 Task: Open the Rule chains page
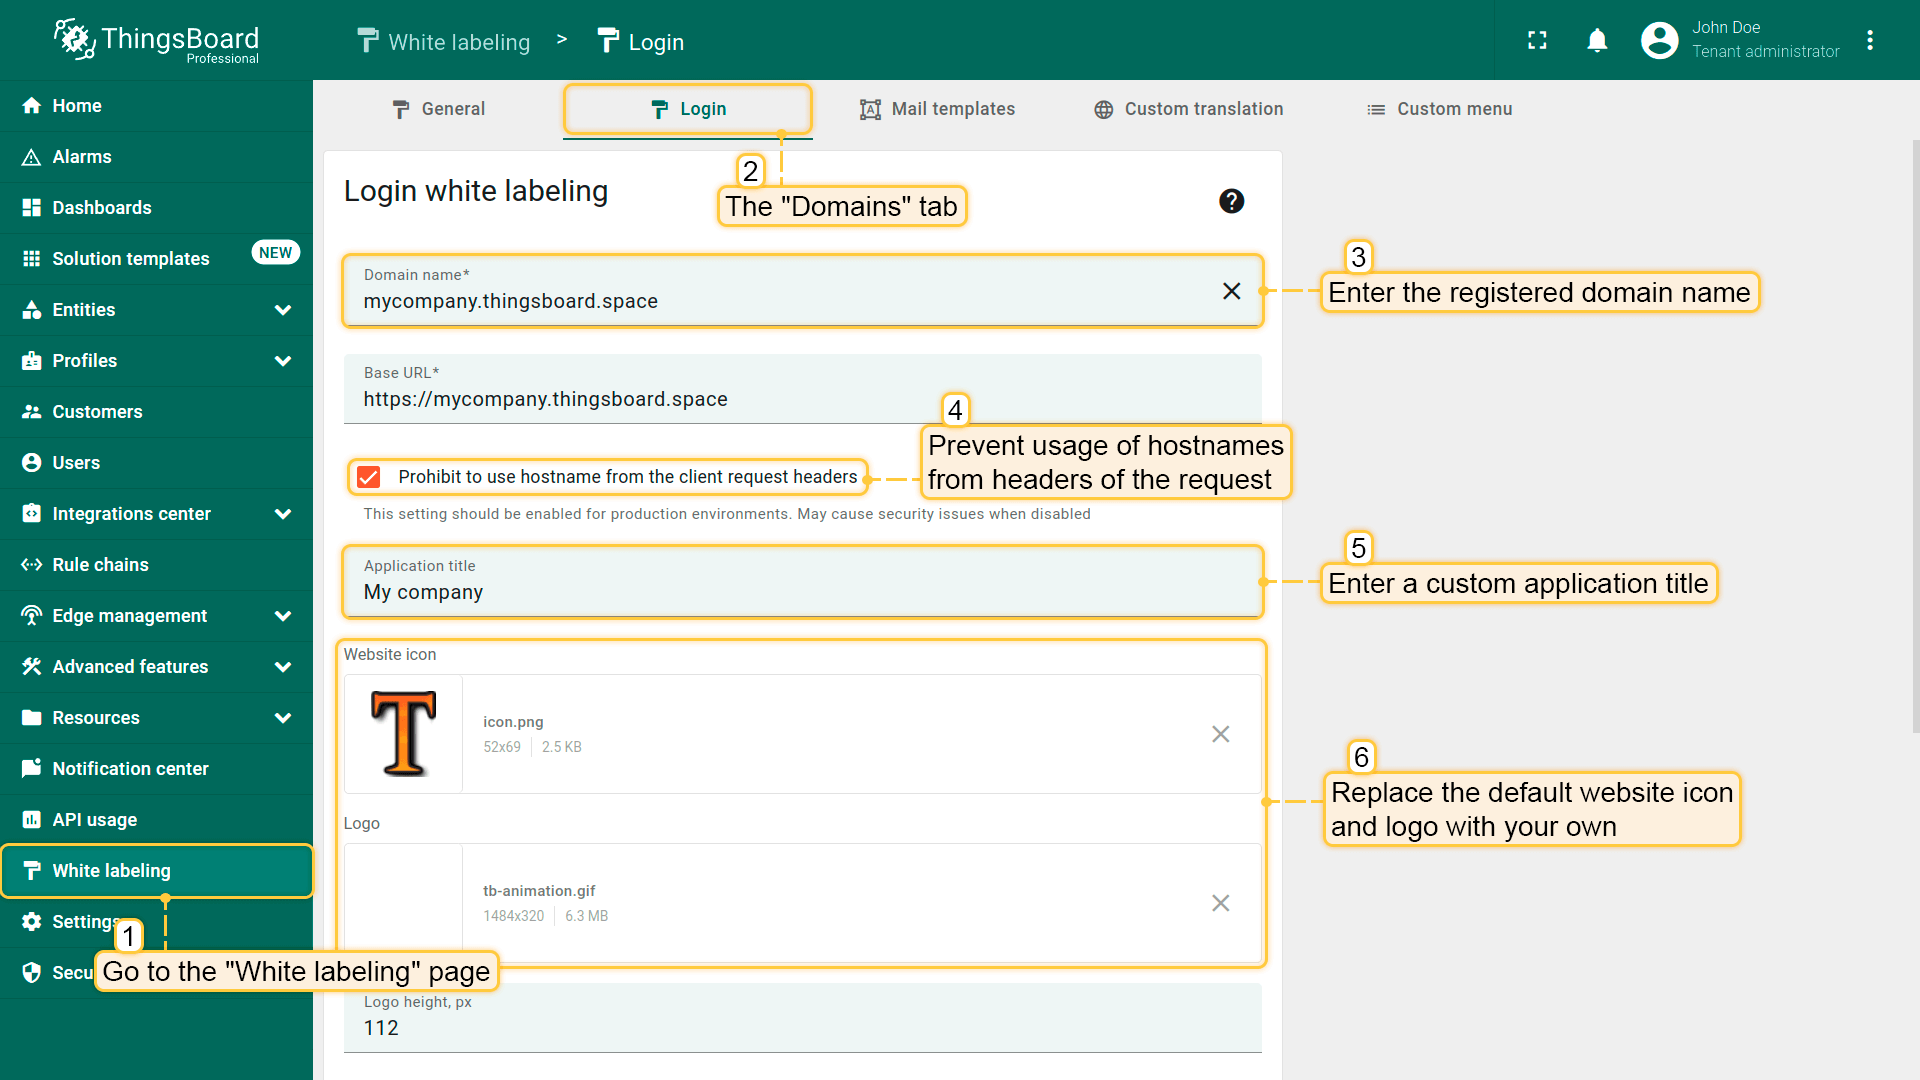pos(100,565)
